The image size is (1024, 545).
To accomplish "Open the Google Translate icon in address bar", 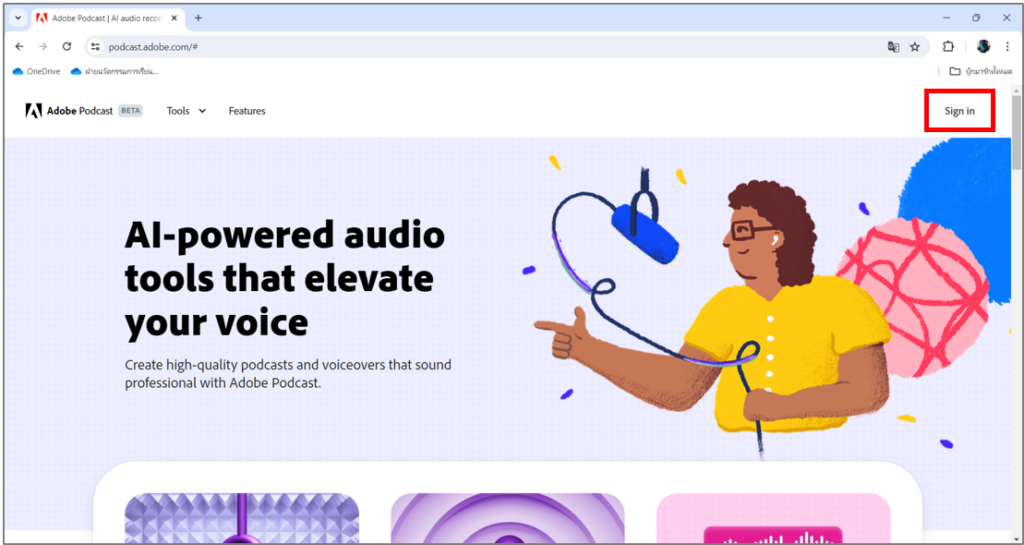I will click(893, 46).
